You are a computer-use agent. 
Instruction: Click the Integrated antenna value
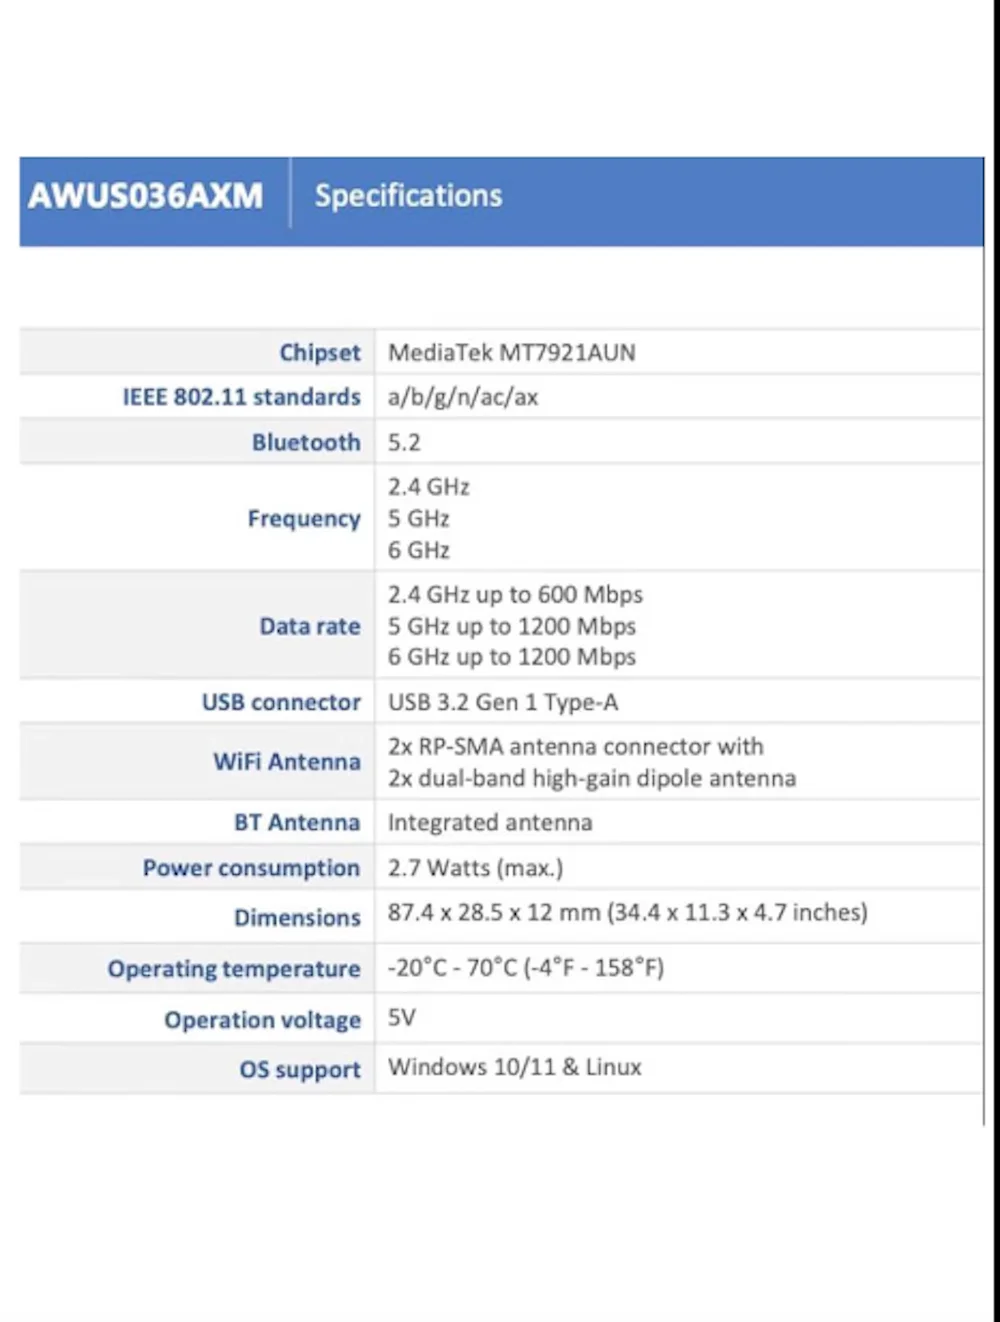[490, 823]
